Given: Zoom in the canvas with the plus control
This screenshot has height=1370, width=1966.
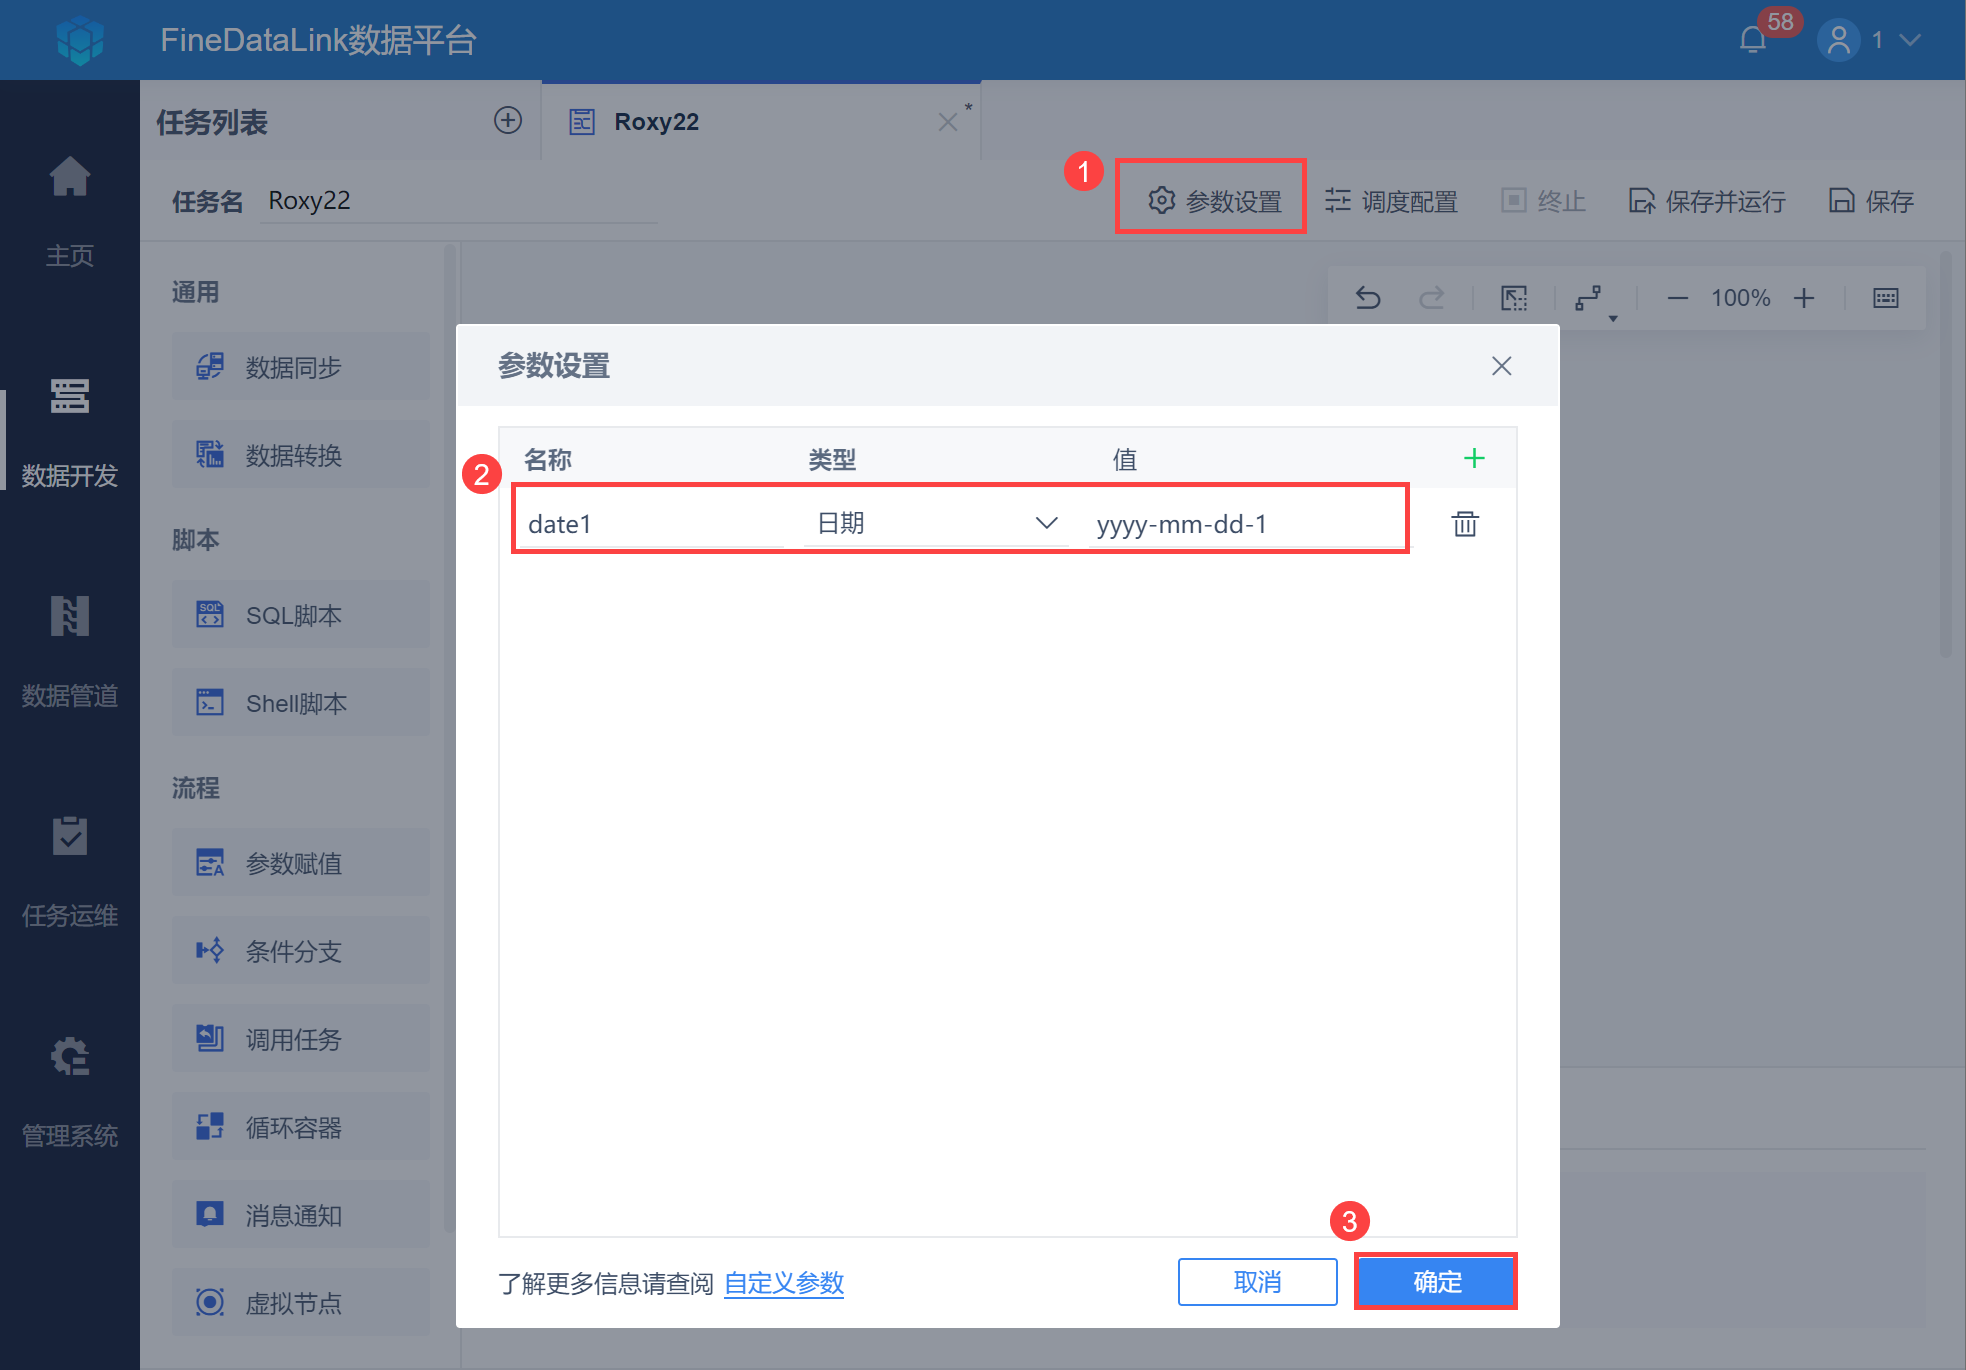Looking at the screenshot, I should (1804, 297).
